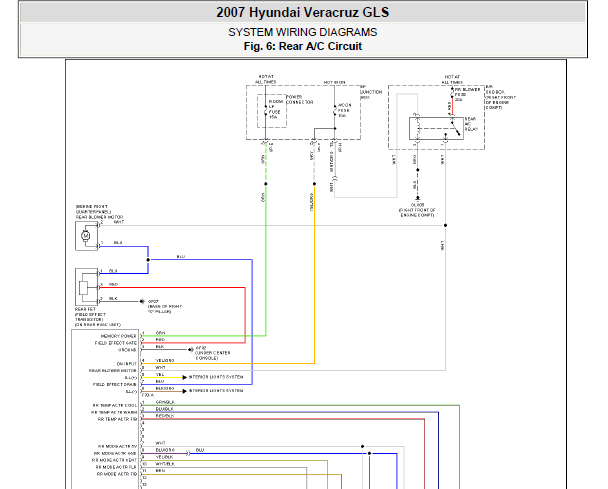Click the 'MEMORY POWER' pin label
Viewport: 608px width, 489px height.
click(119, 336)
